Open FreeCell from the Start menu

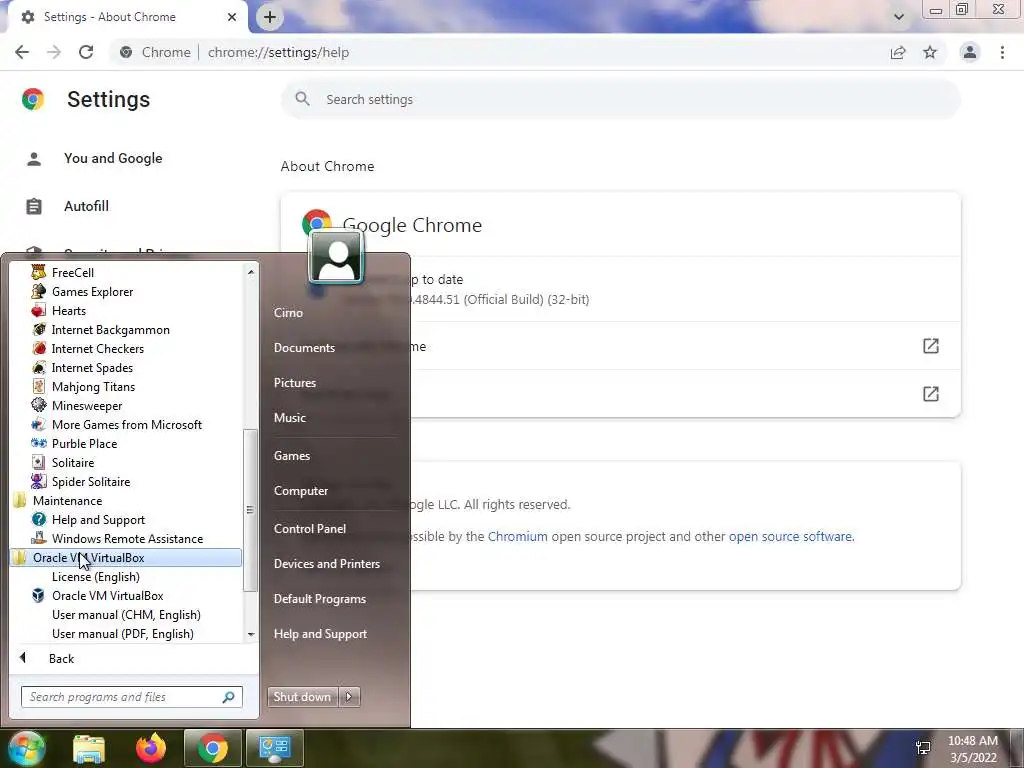[x=72, y=272]
